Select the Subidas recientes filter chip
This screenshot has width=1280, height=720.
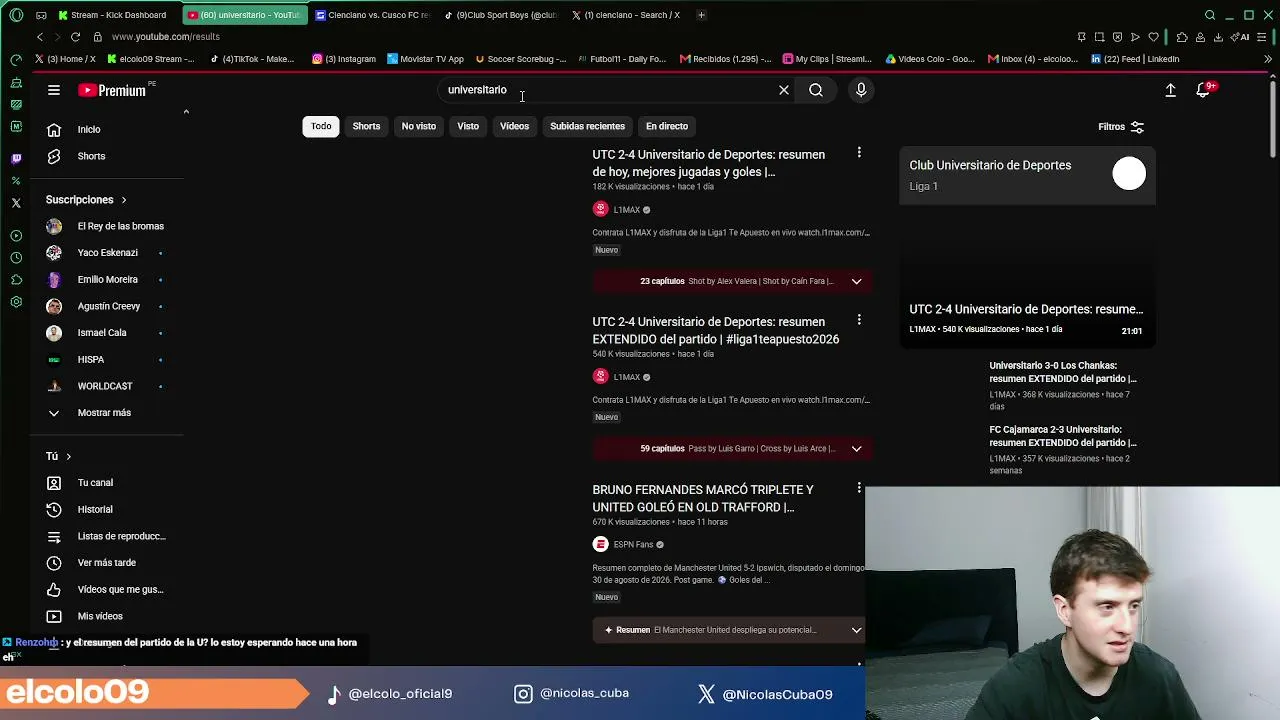[x=587, y=126]
